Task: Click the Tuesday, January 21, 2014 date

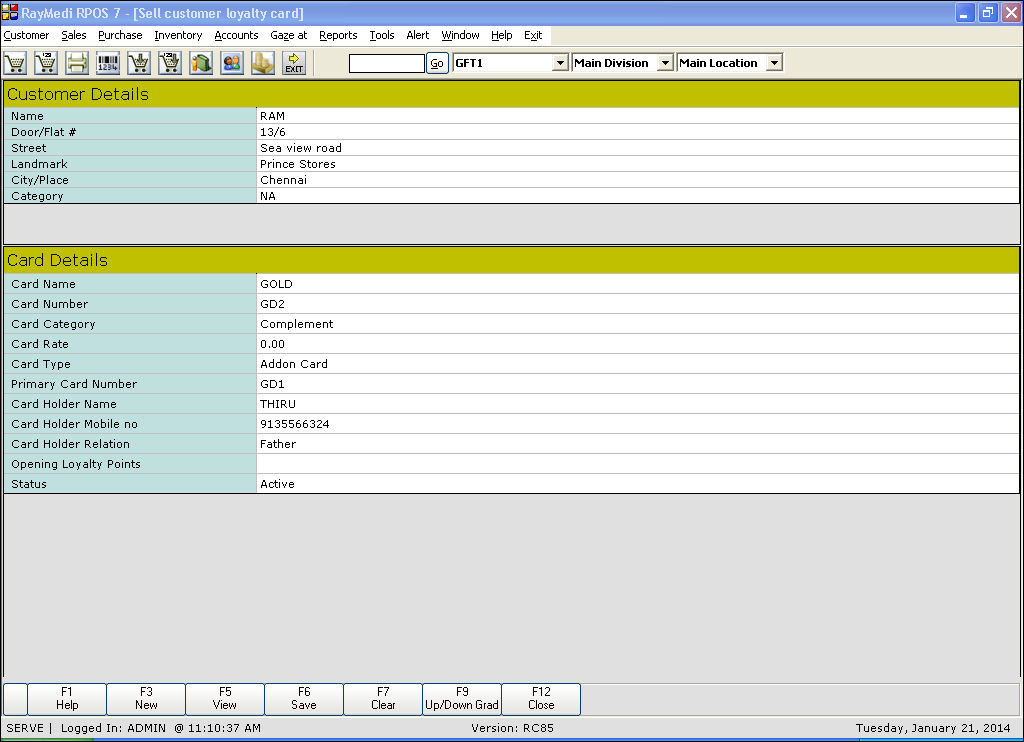Action: [x=933, y=728]
